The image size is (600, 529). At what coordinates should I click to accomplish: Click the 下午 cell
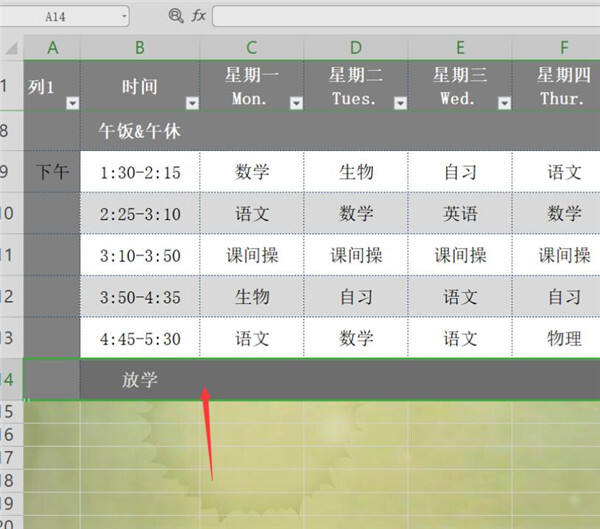52,171
